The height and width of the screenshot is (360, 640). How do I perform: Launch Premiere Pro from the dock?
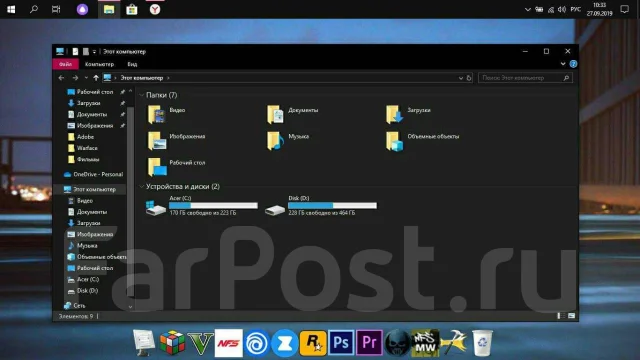pyautogui.click(x=369, y=342)
